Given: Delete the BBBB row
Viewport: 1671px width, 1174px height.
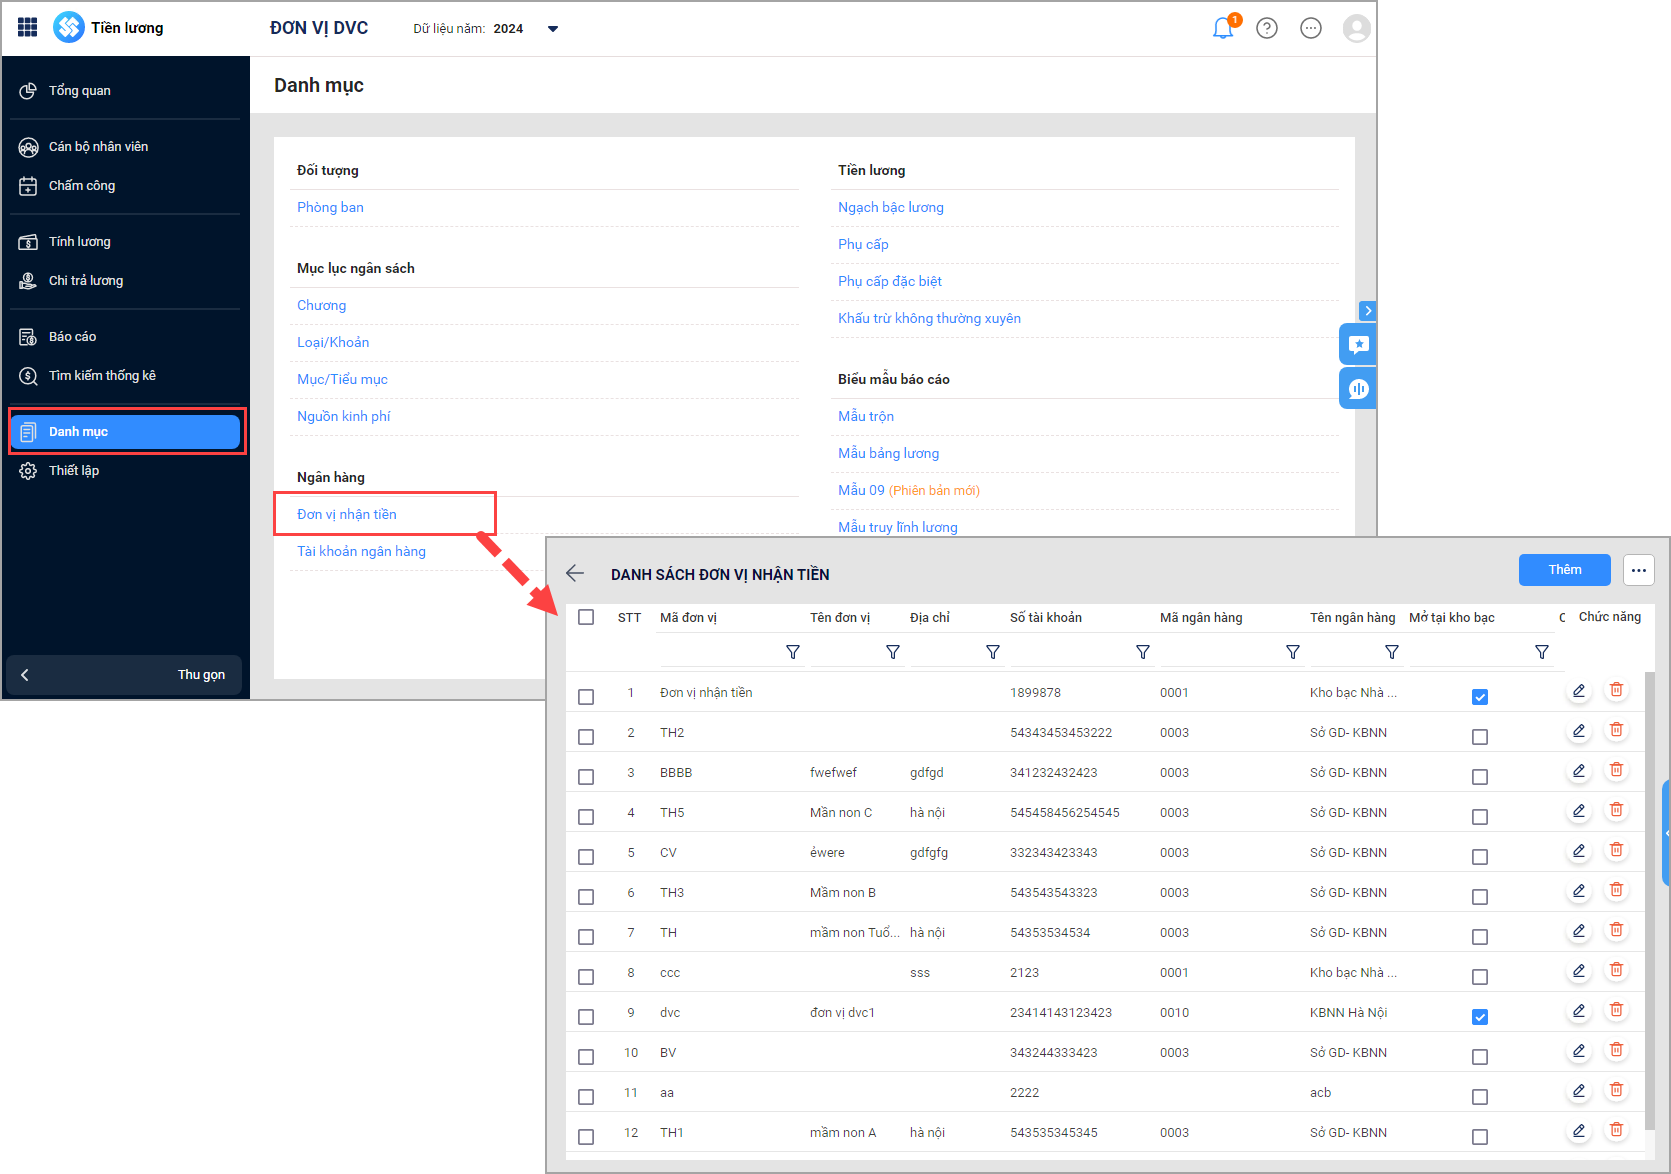Looking at the screenshot, I should 1616,770.
